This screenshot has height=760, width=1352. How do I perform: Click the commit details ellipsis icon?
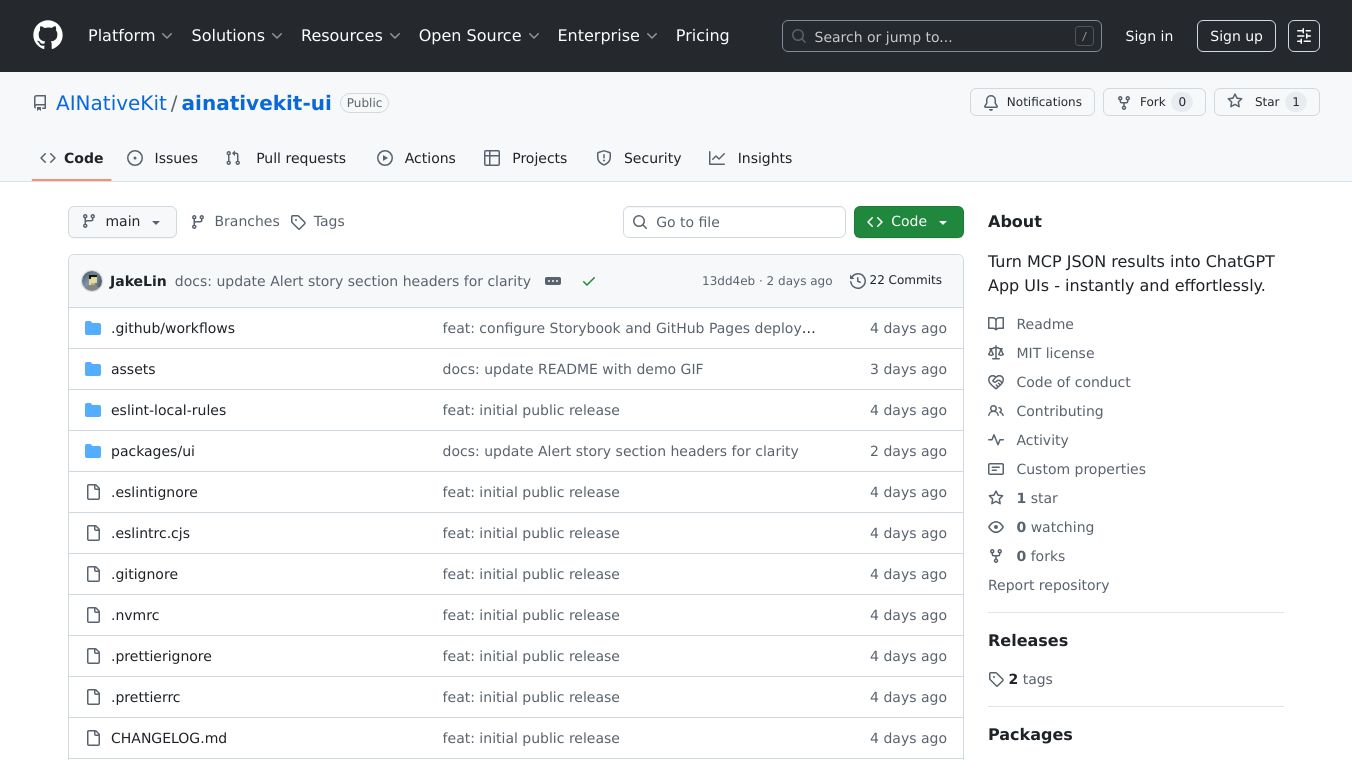(553, 281)
